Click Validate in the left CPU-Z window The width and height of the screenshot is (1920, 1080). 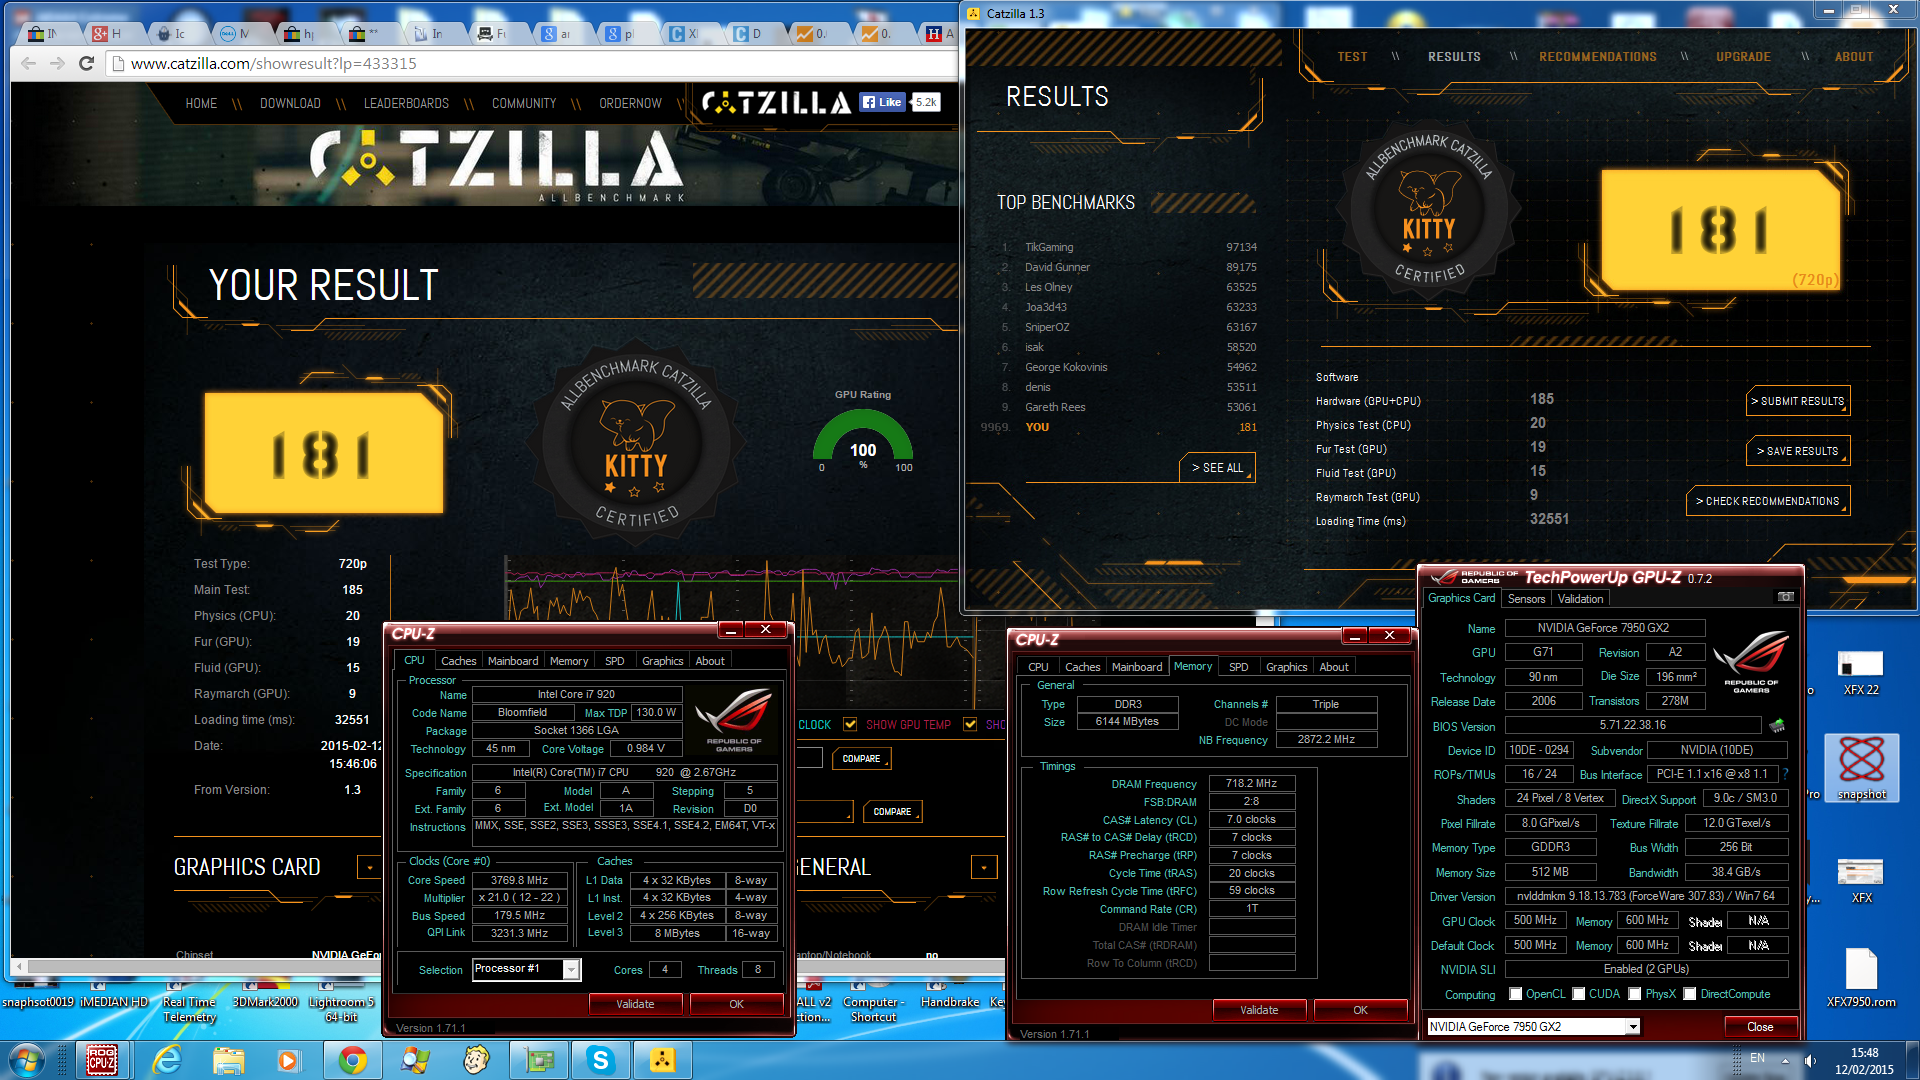point(635,1004)
